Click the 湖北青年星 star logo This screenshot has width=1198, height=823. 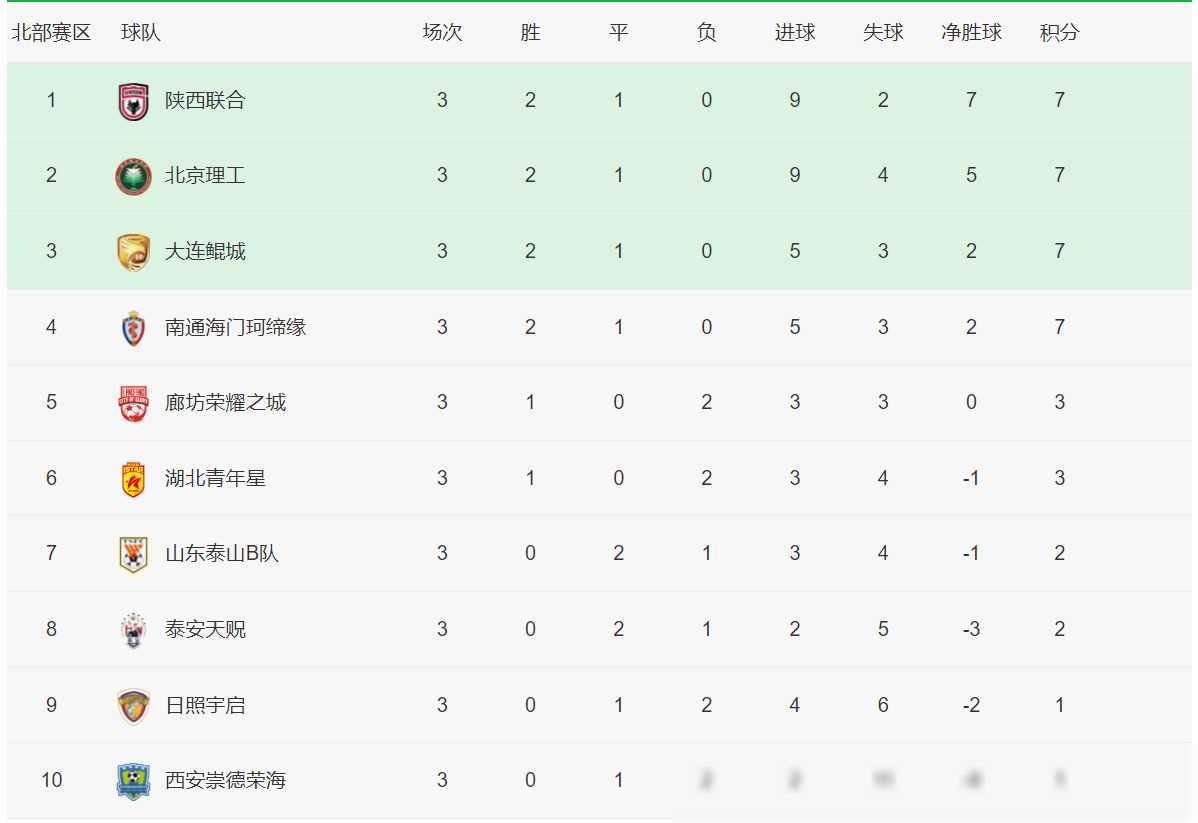point(133,479)
